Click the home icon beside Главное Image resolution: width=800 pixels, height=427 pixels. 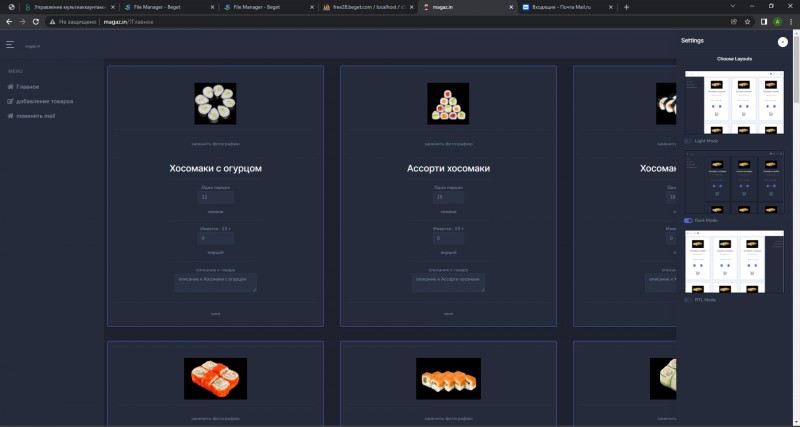tap(10, 87)
